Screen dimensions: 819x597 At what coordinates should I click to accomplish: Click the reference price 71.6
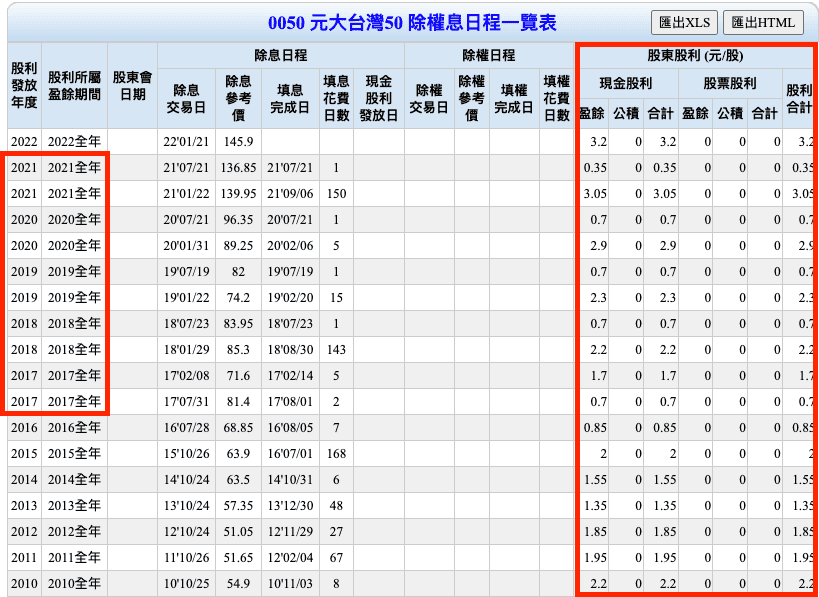[238, 376]
